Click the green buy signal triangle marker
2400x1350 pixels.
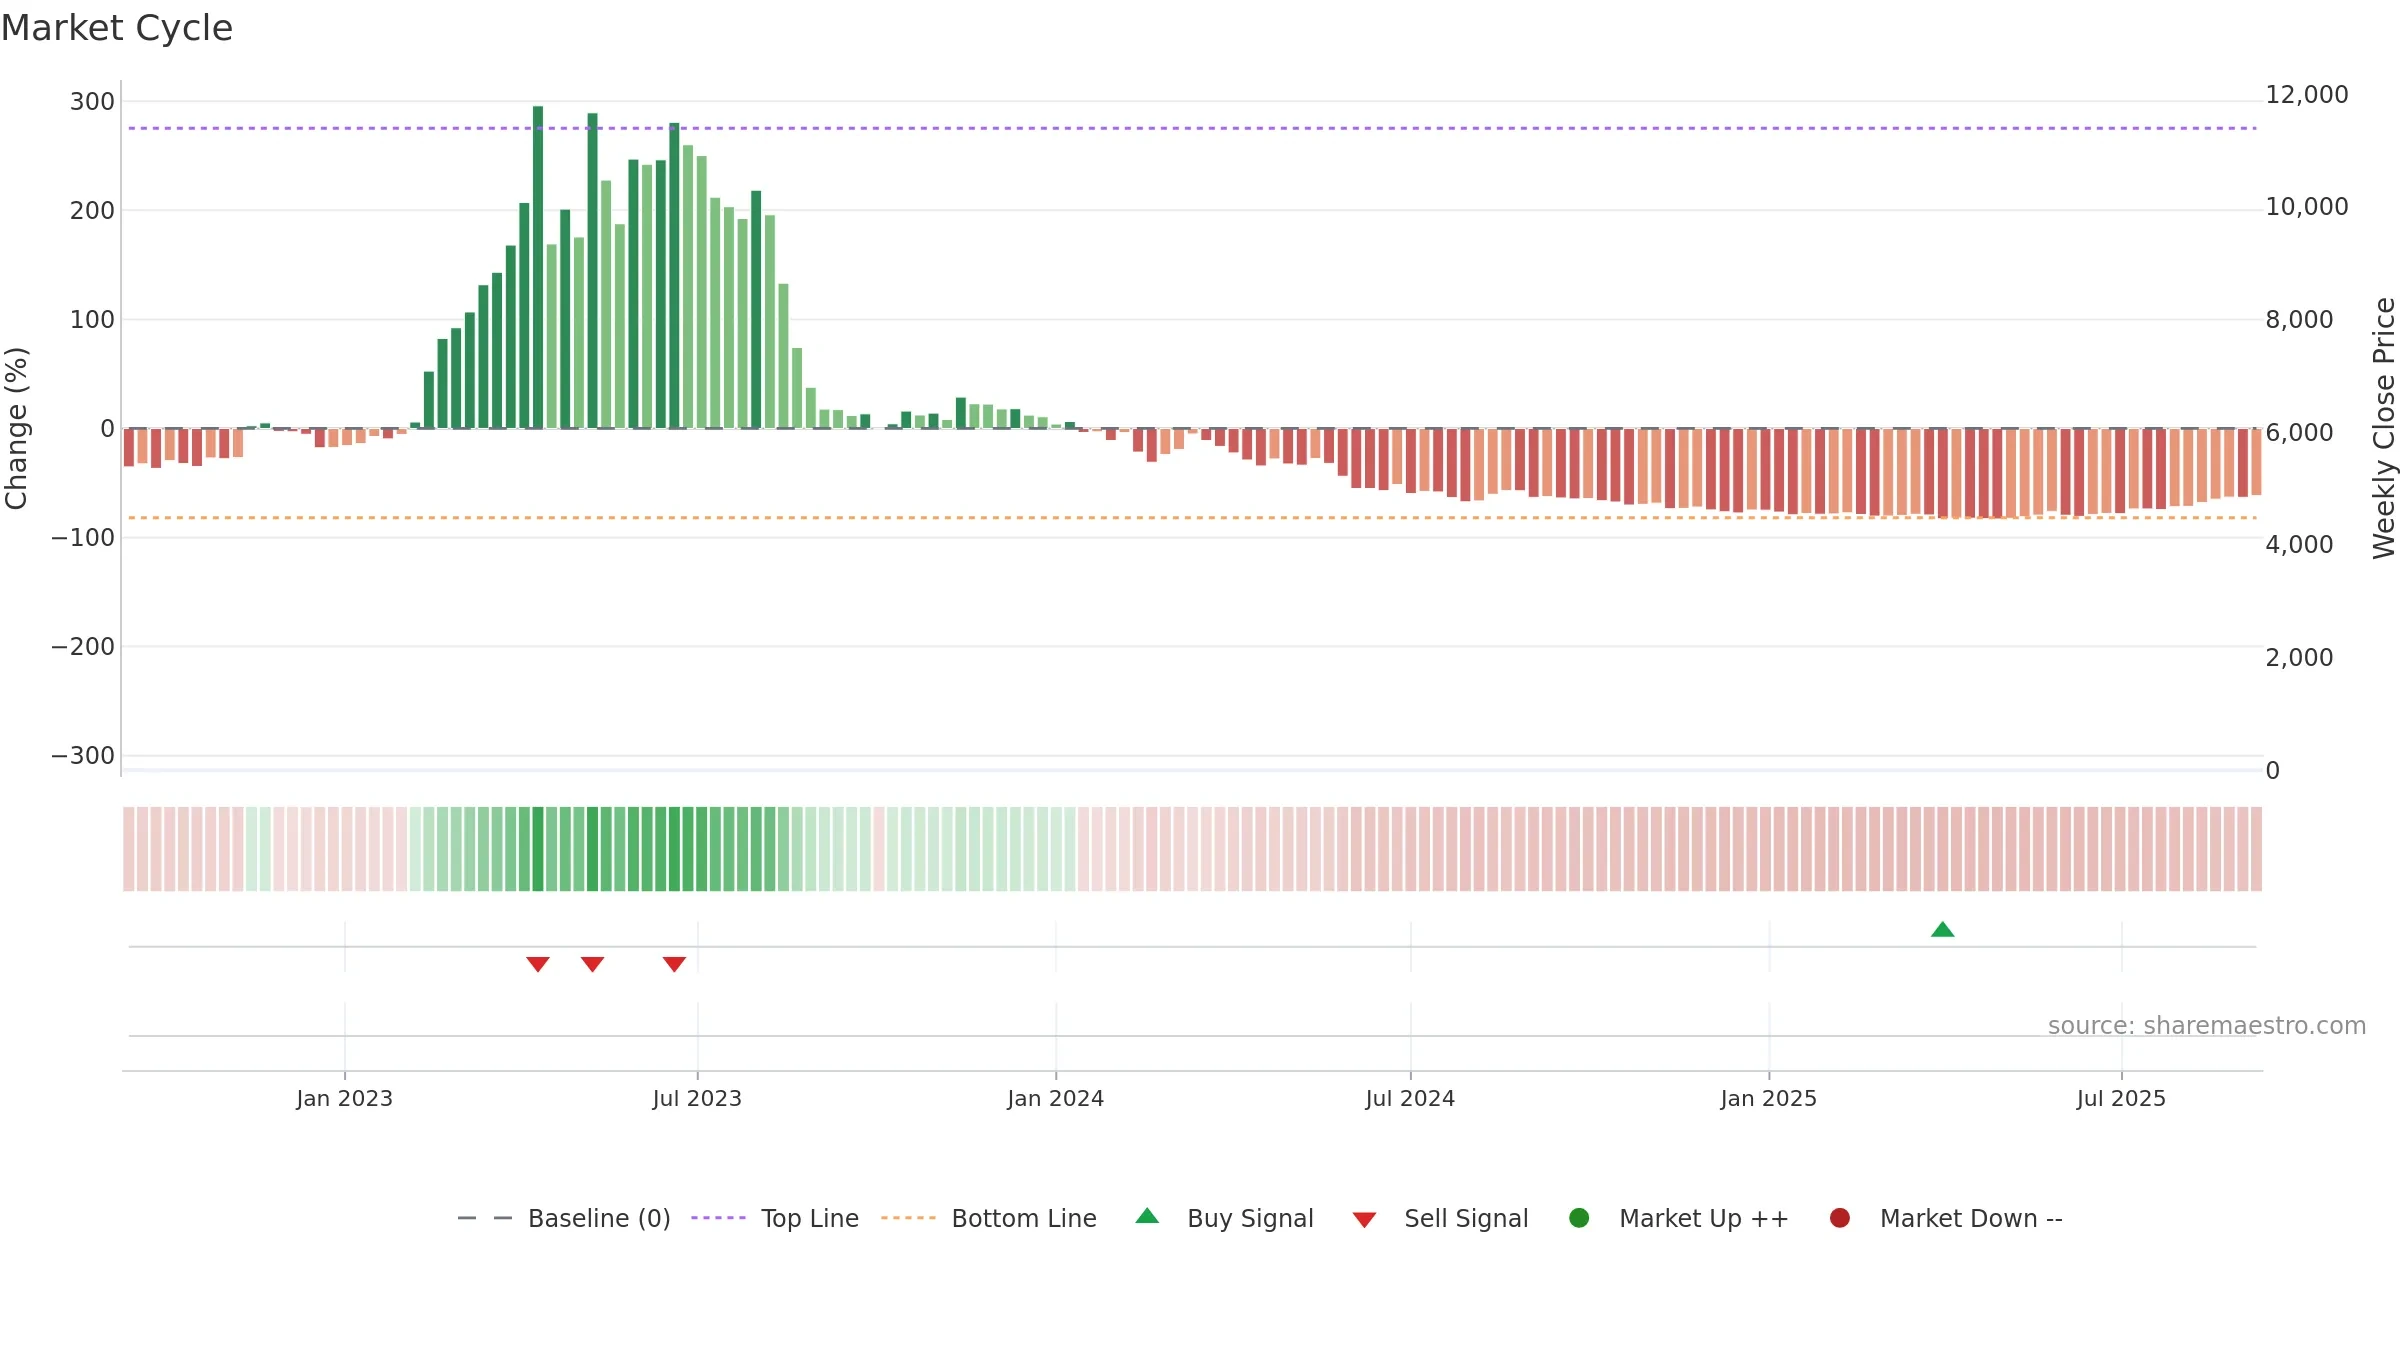click(x=1942, y=930)
